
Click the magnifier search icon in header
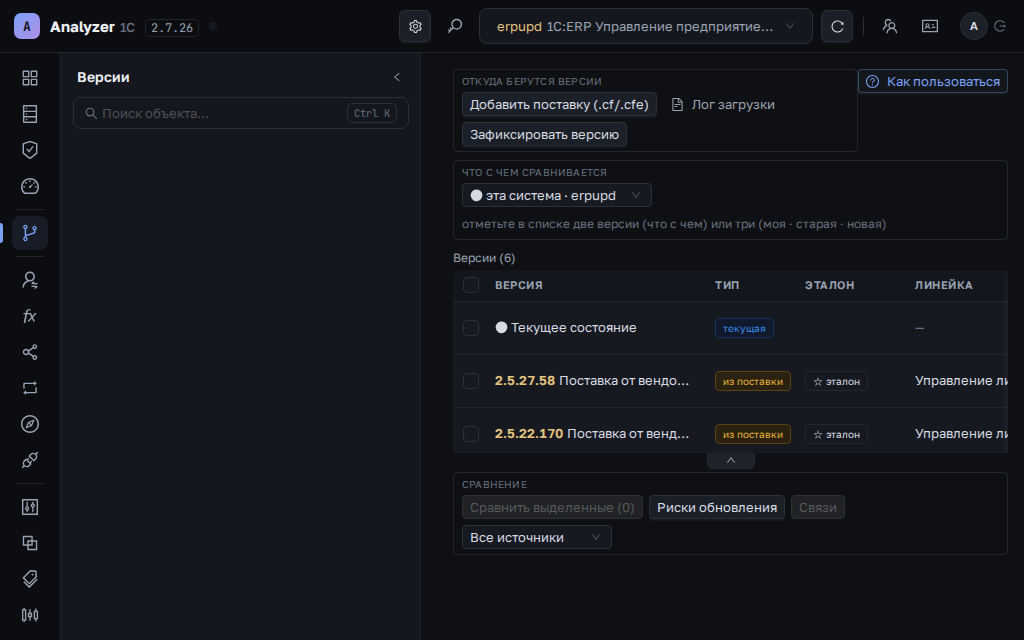pyautogui.click(x=455, y=26)
